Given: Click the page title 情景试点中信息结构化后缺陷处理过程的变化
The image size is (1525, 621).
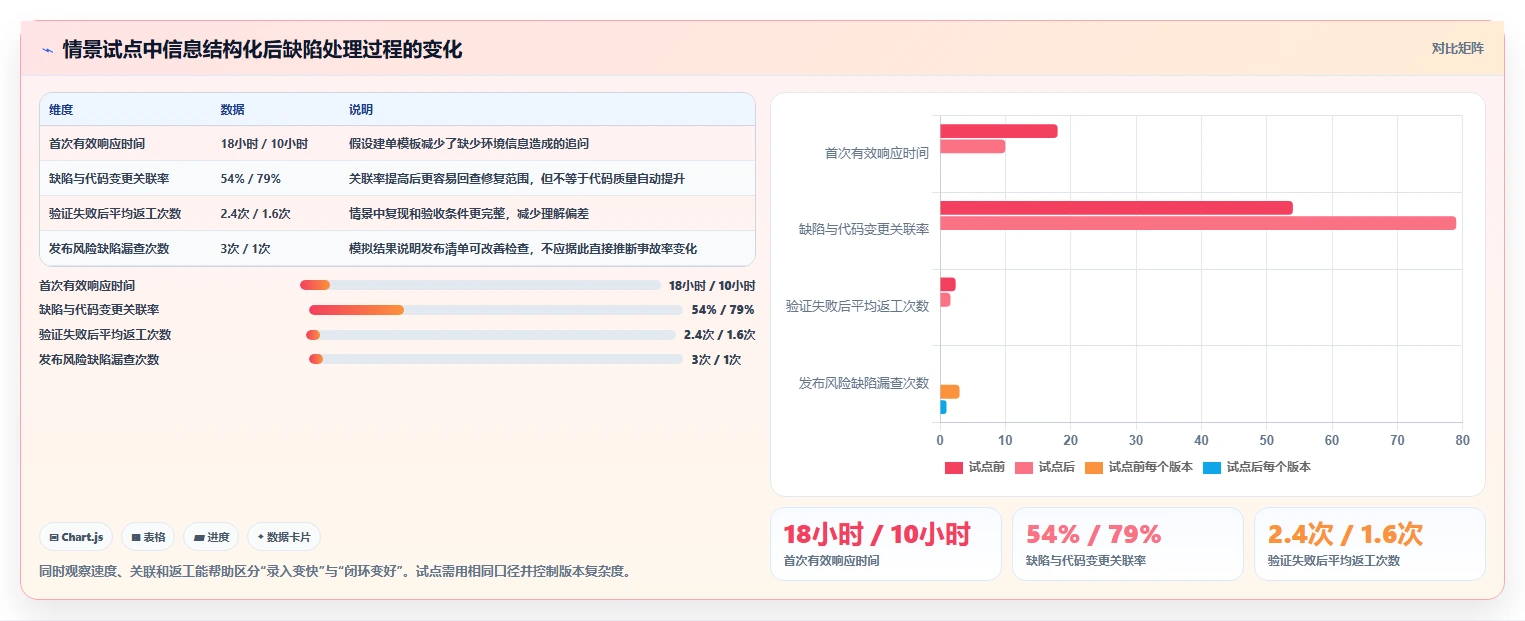Looking at the screenshot, I should pyautogui.click(x=262, y=50).
